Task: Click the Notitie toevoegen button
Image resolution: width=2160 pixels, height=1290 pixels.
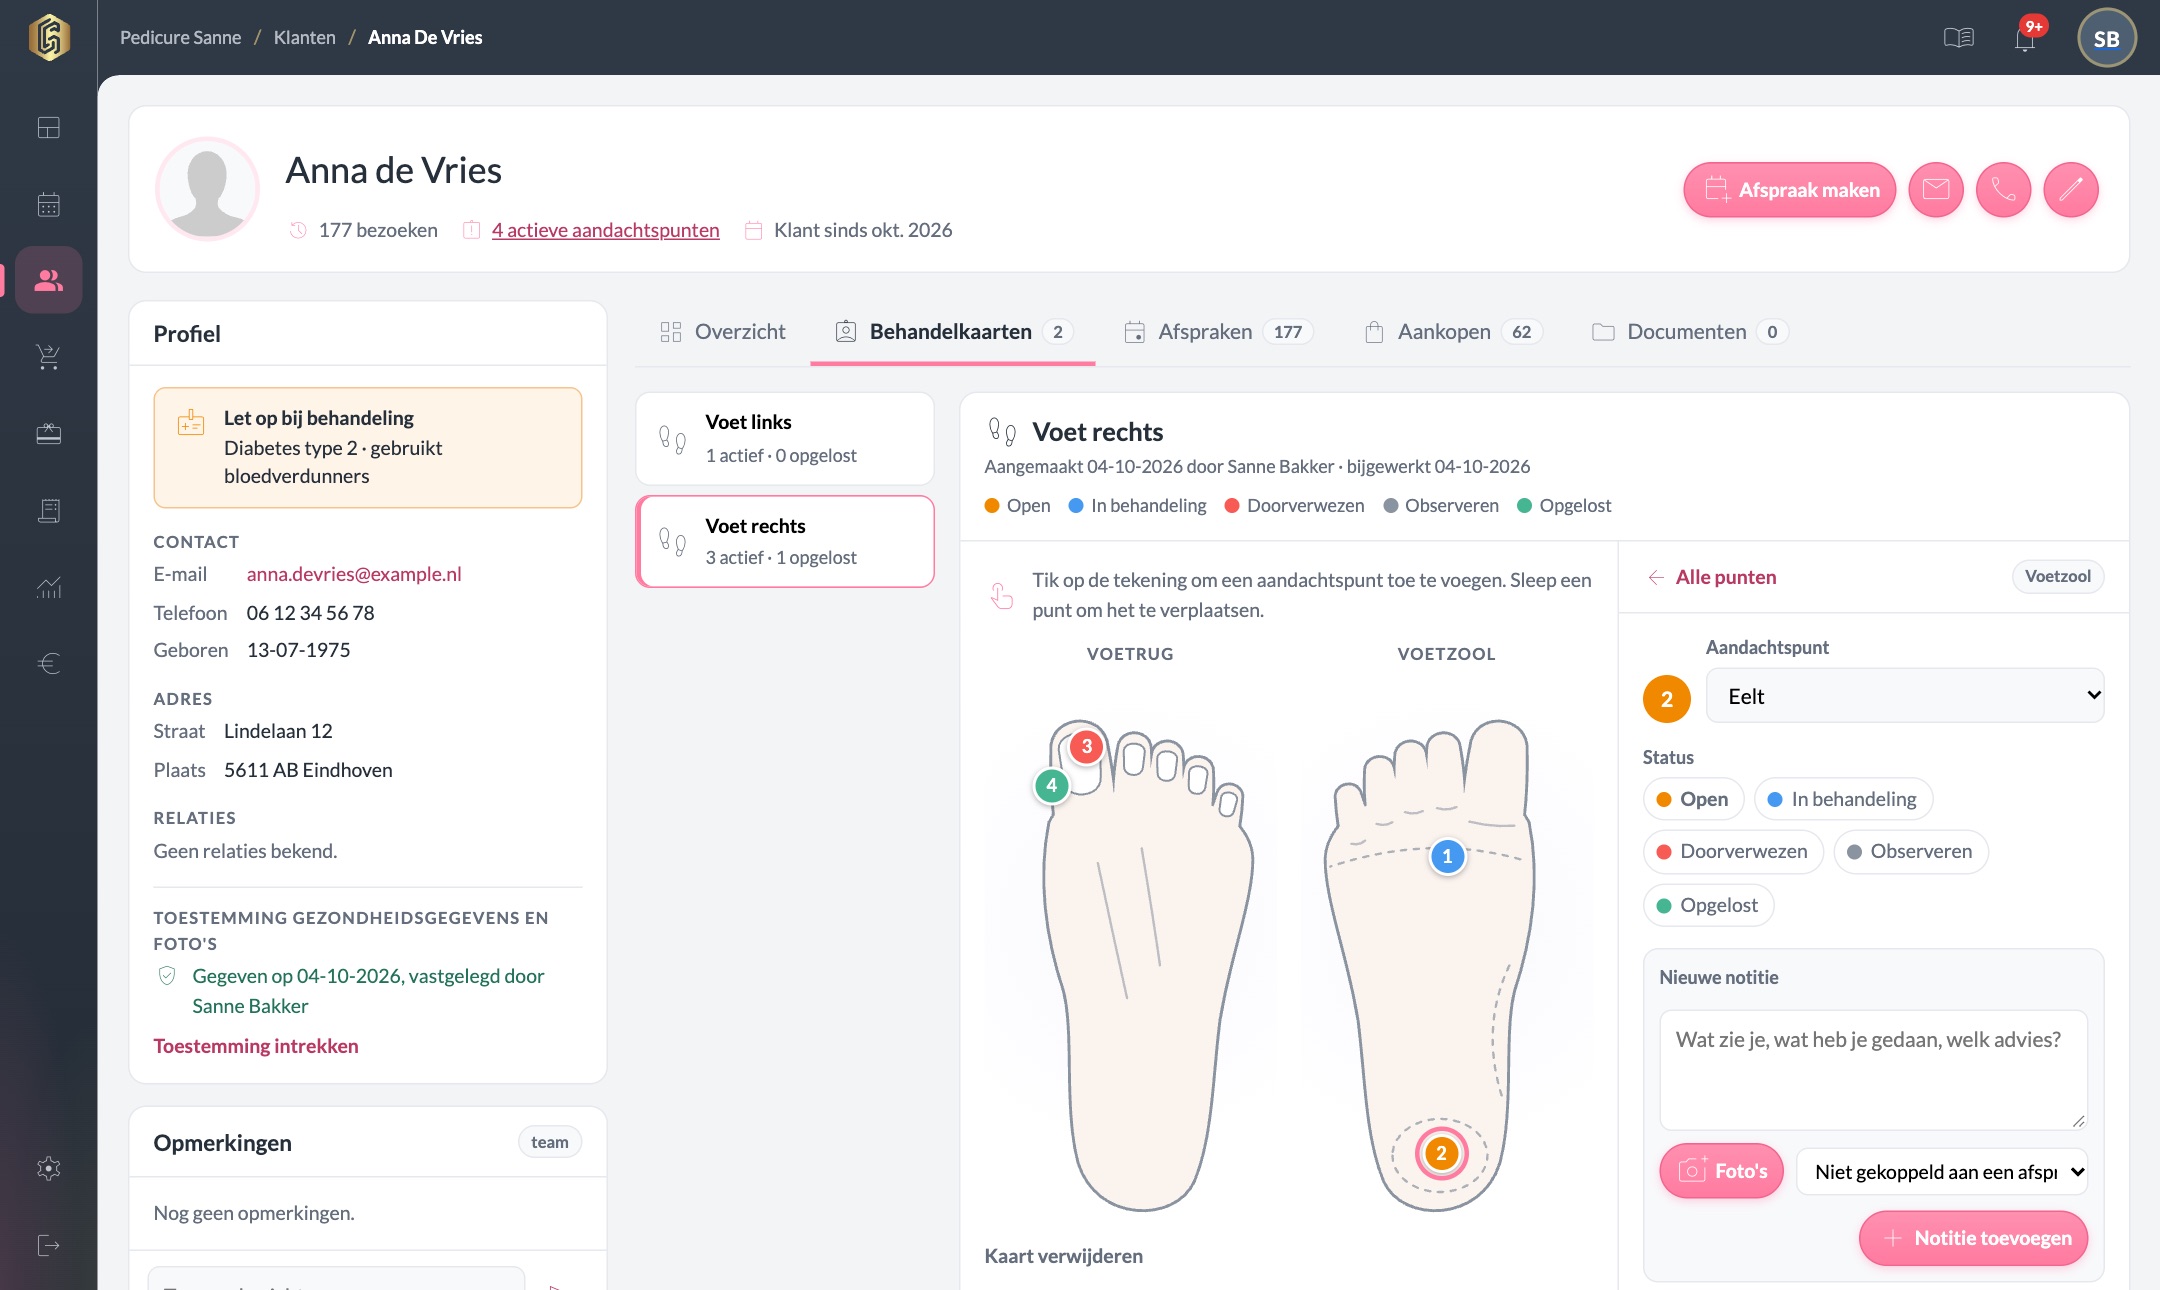Action: click(x=1973, y=1238)
